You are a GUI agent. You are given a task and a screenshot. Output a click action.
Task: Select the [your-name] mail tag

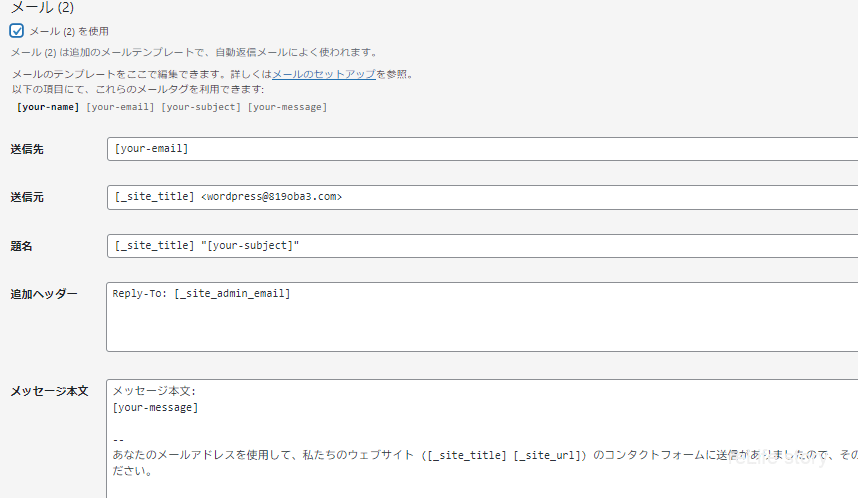coord(48,107)
